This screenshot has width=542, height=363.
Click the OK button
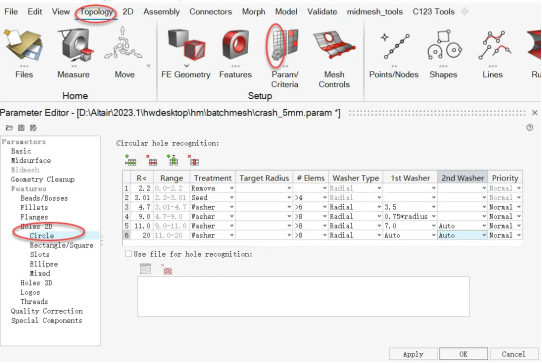(463, 354)
